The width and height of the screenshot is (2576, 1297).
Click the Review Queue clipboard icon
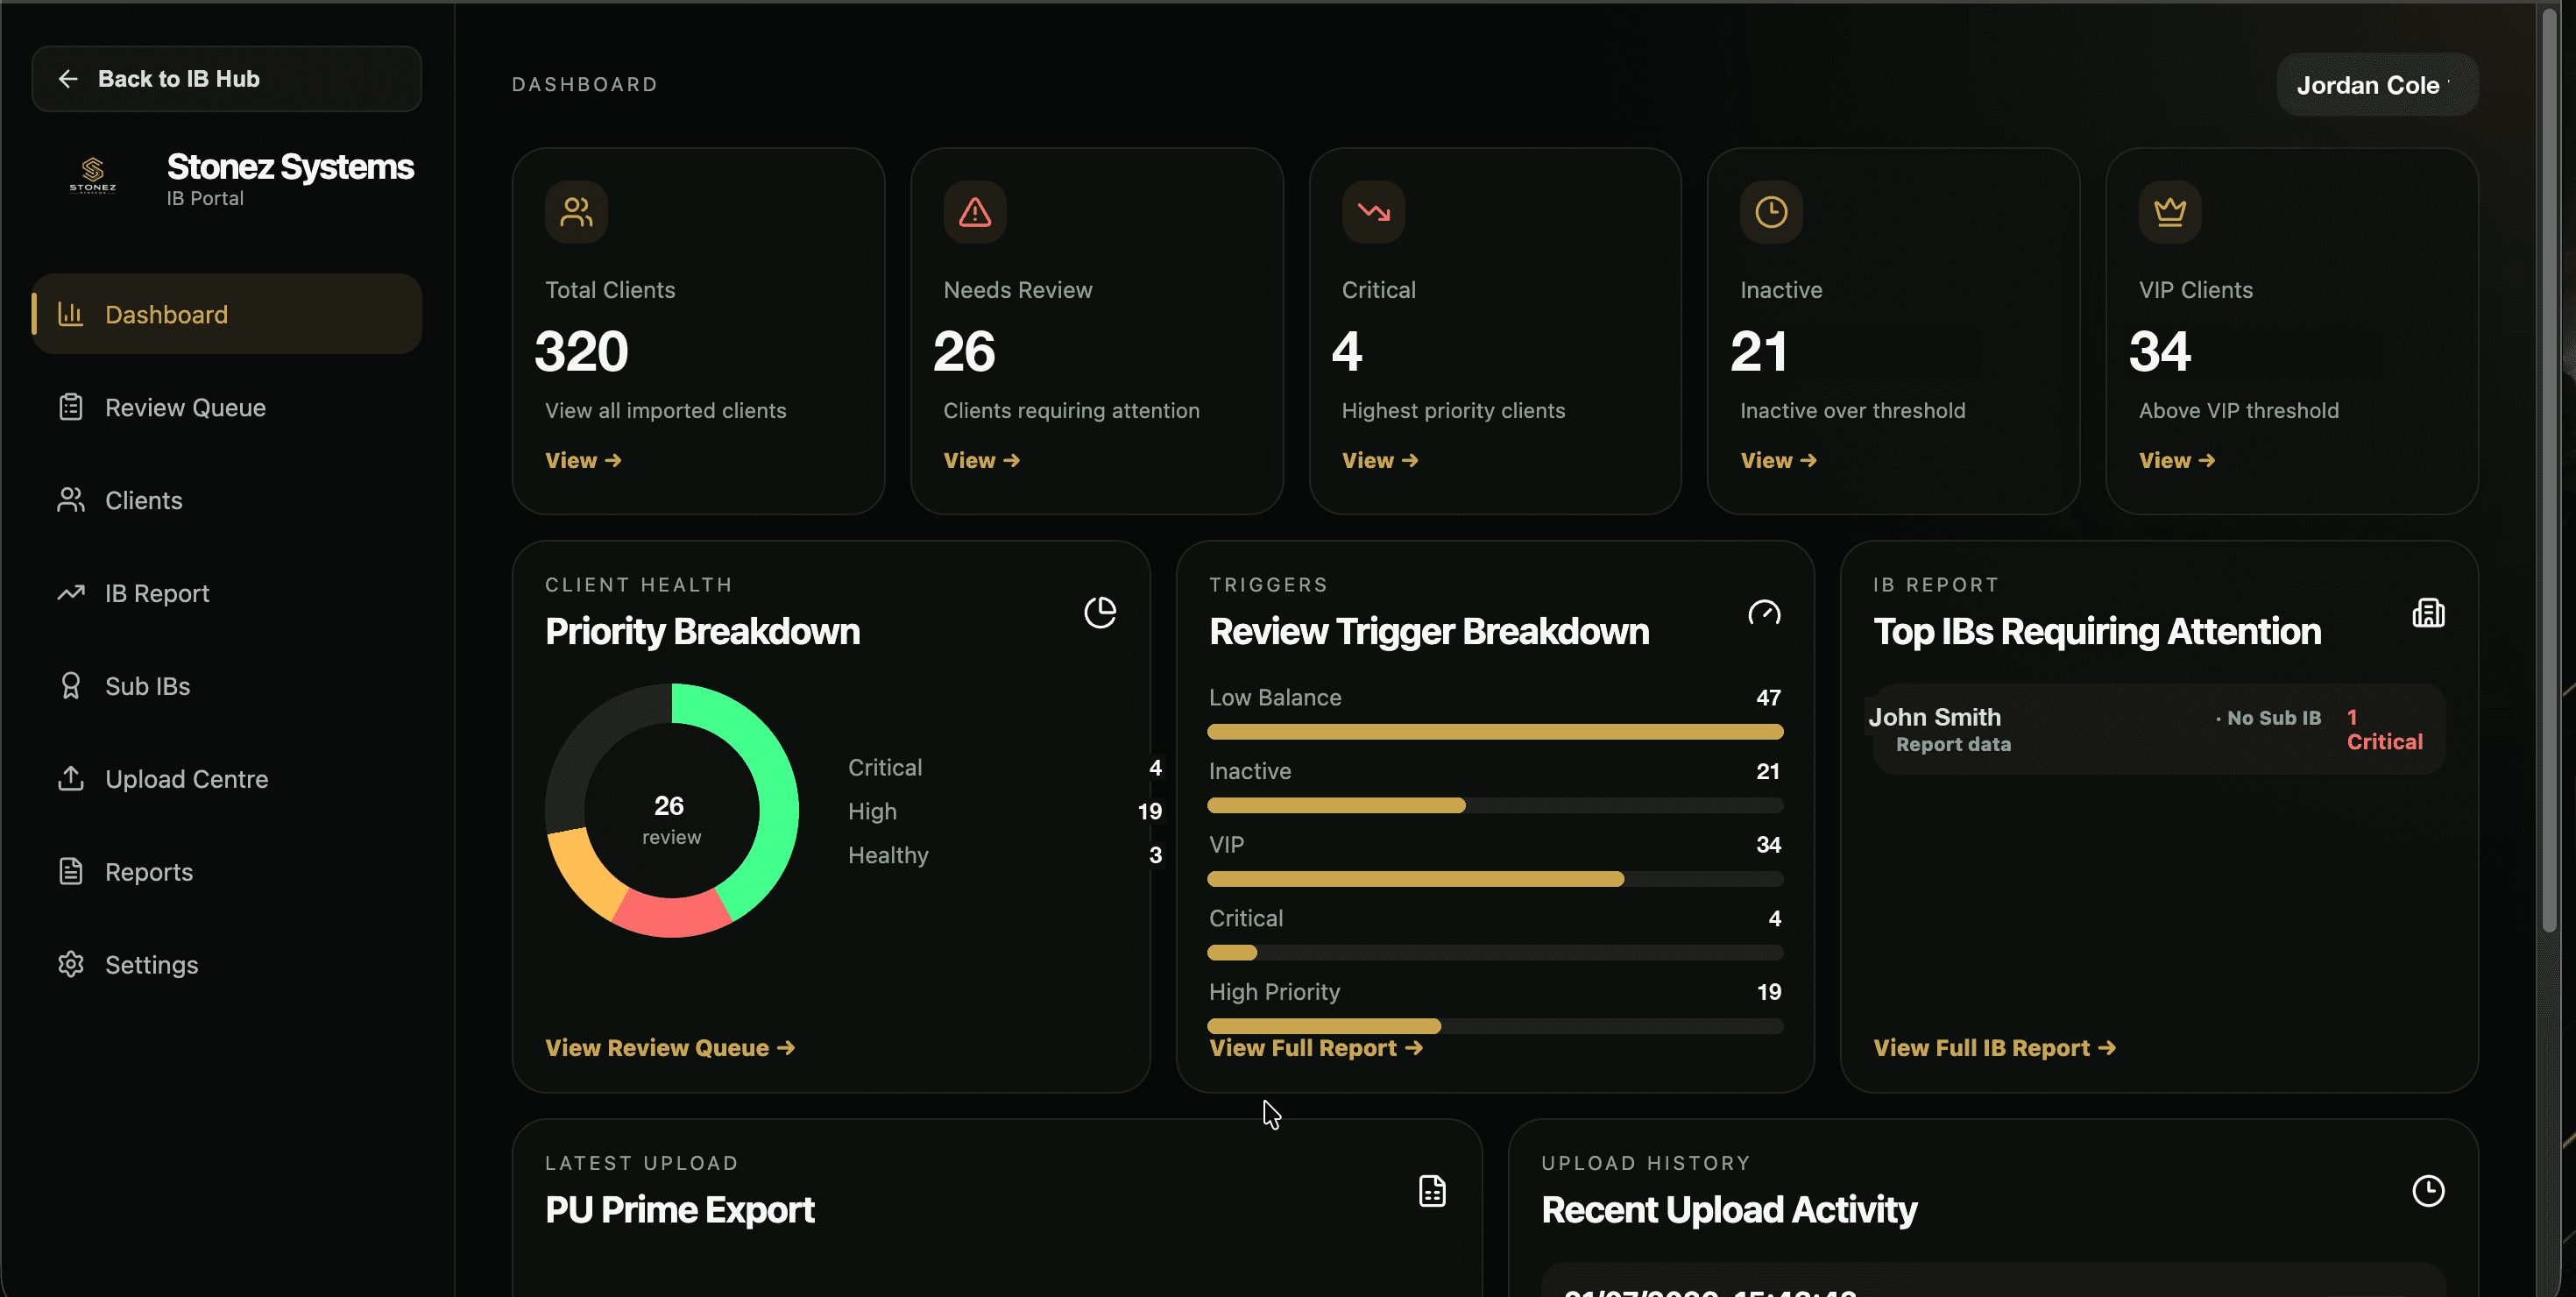[71, 407]
